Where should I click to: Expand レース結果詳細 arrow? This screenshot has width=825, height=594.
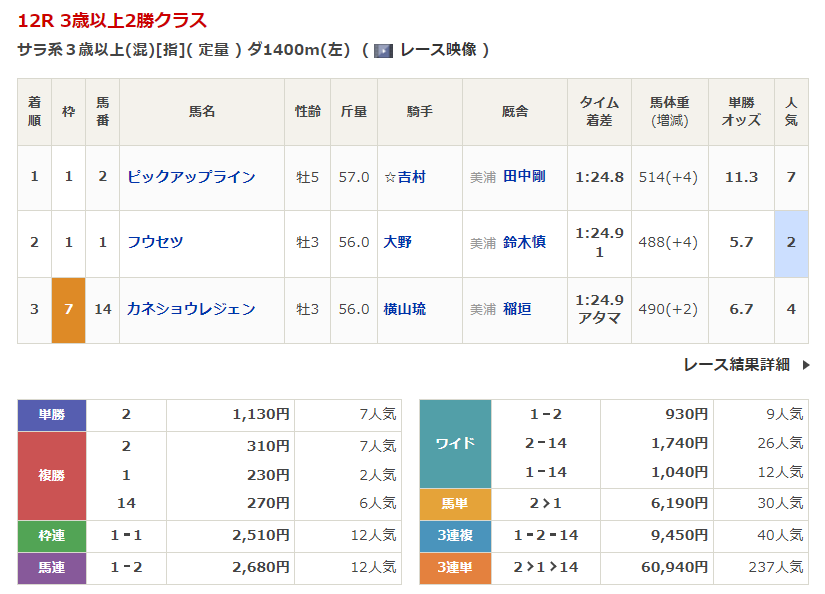(x=806, y=365)
